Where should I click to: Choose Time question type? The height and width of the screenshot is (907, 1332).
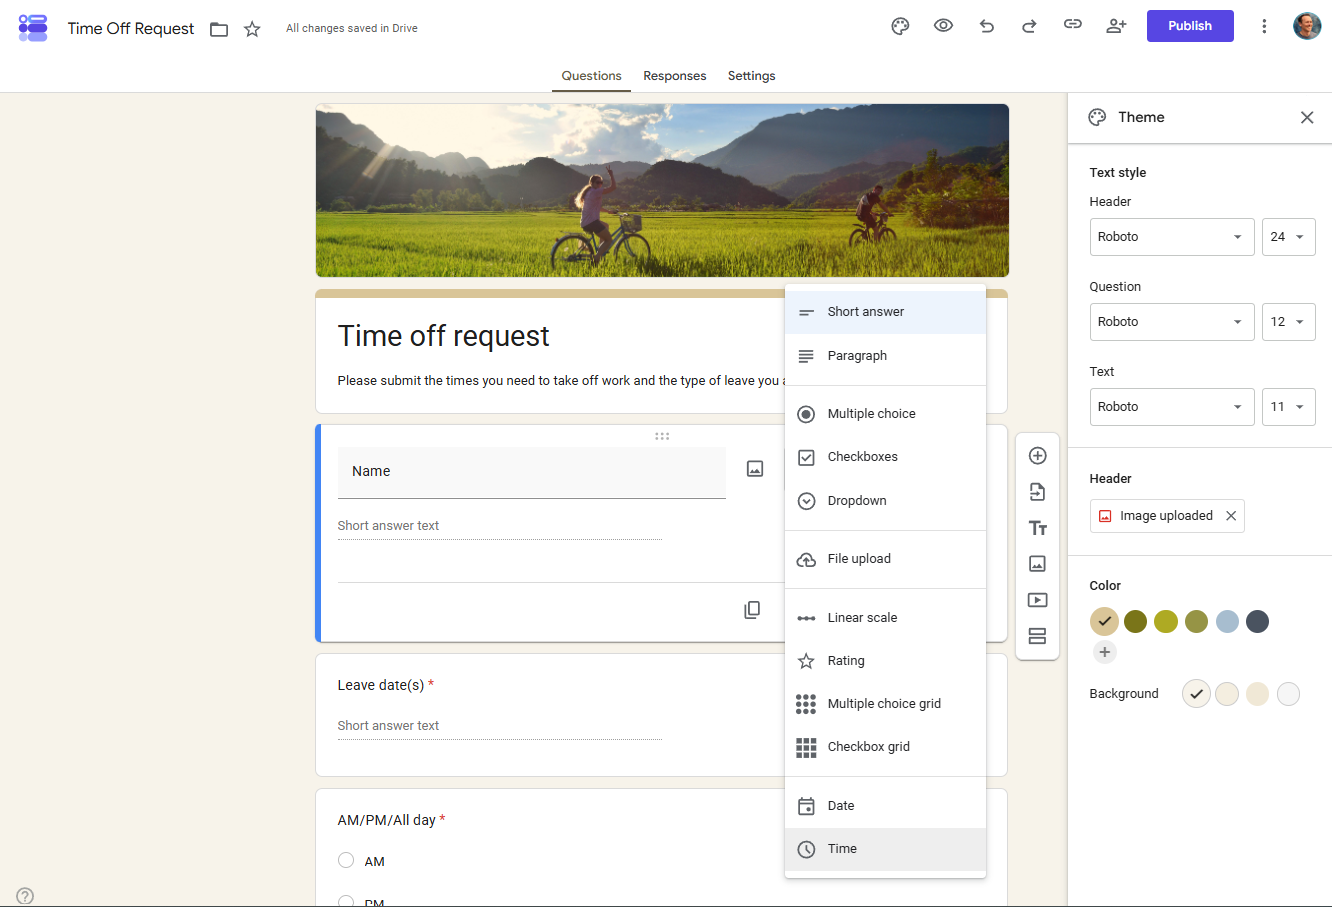[x=885, y=849]
